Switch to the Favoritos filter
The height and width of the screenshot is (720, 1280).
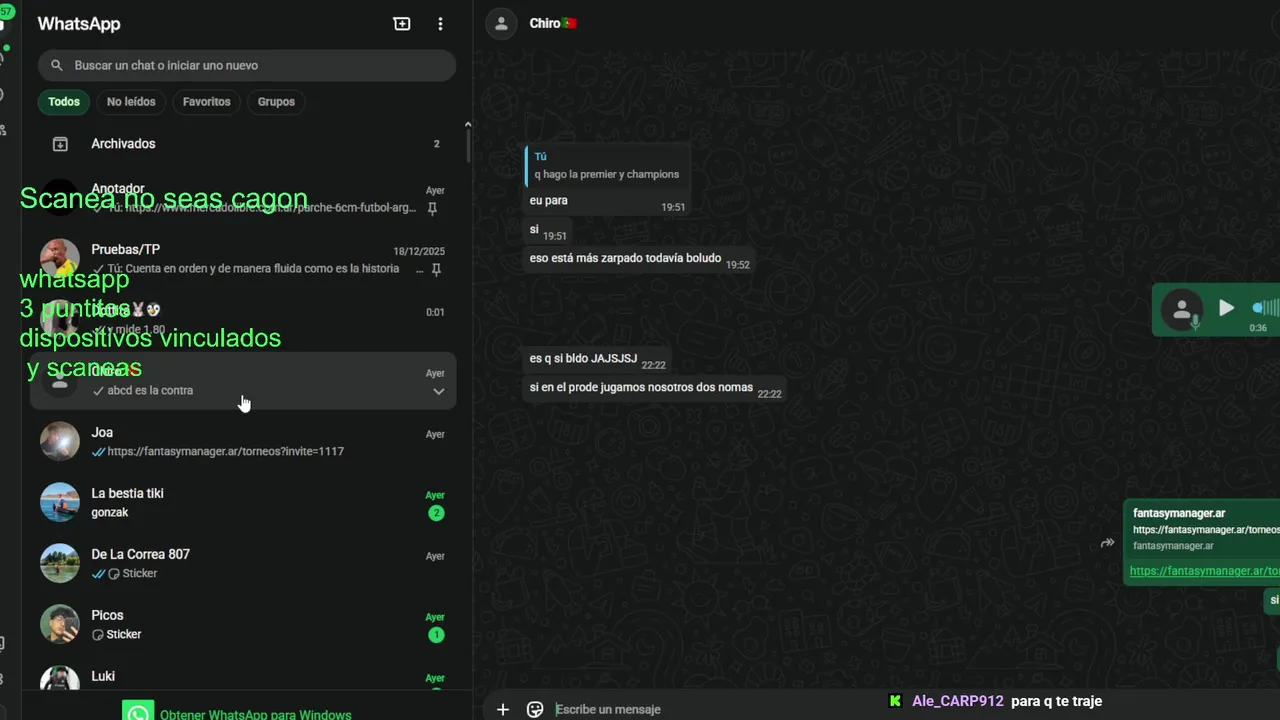click(206, 102)
